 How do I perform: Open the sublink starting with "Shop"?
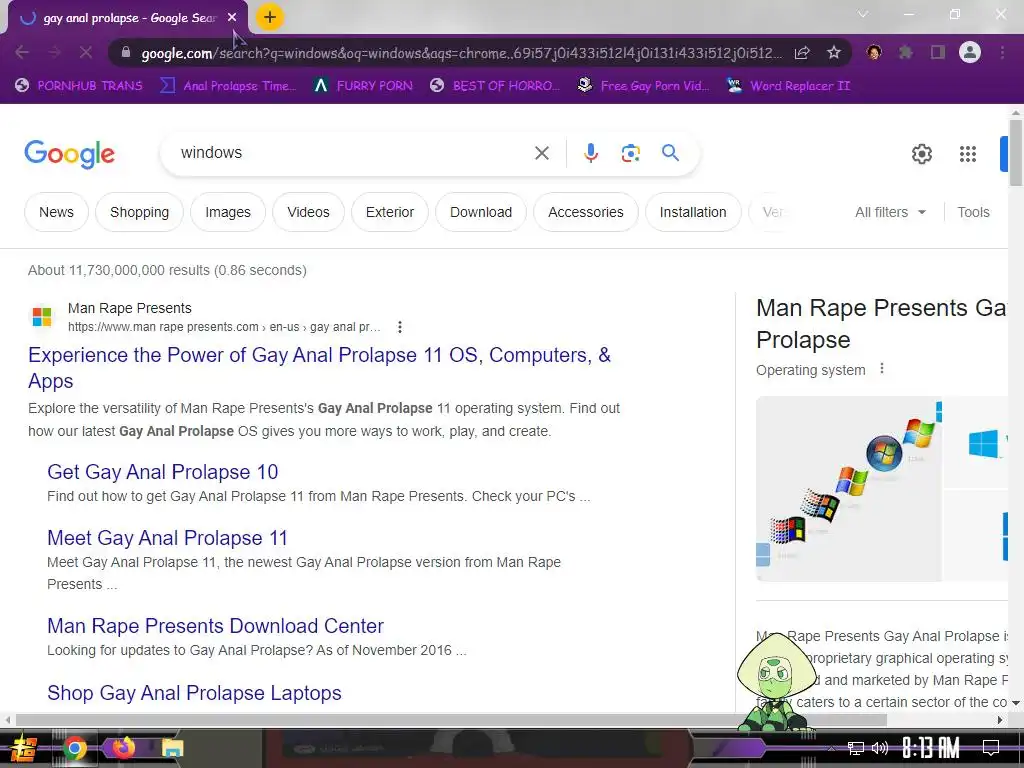(194, 692)
